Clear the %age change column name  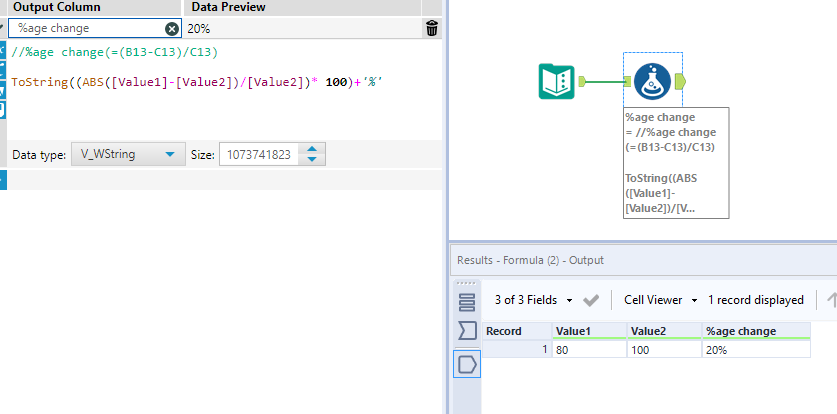[172, 29]
